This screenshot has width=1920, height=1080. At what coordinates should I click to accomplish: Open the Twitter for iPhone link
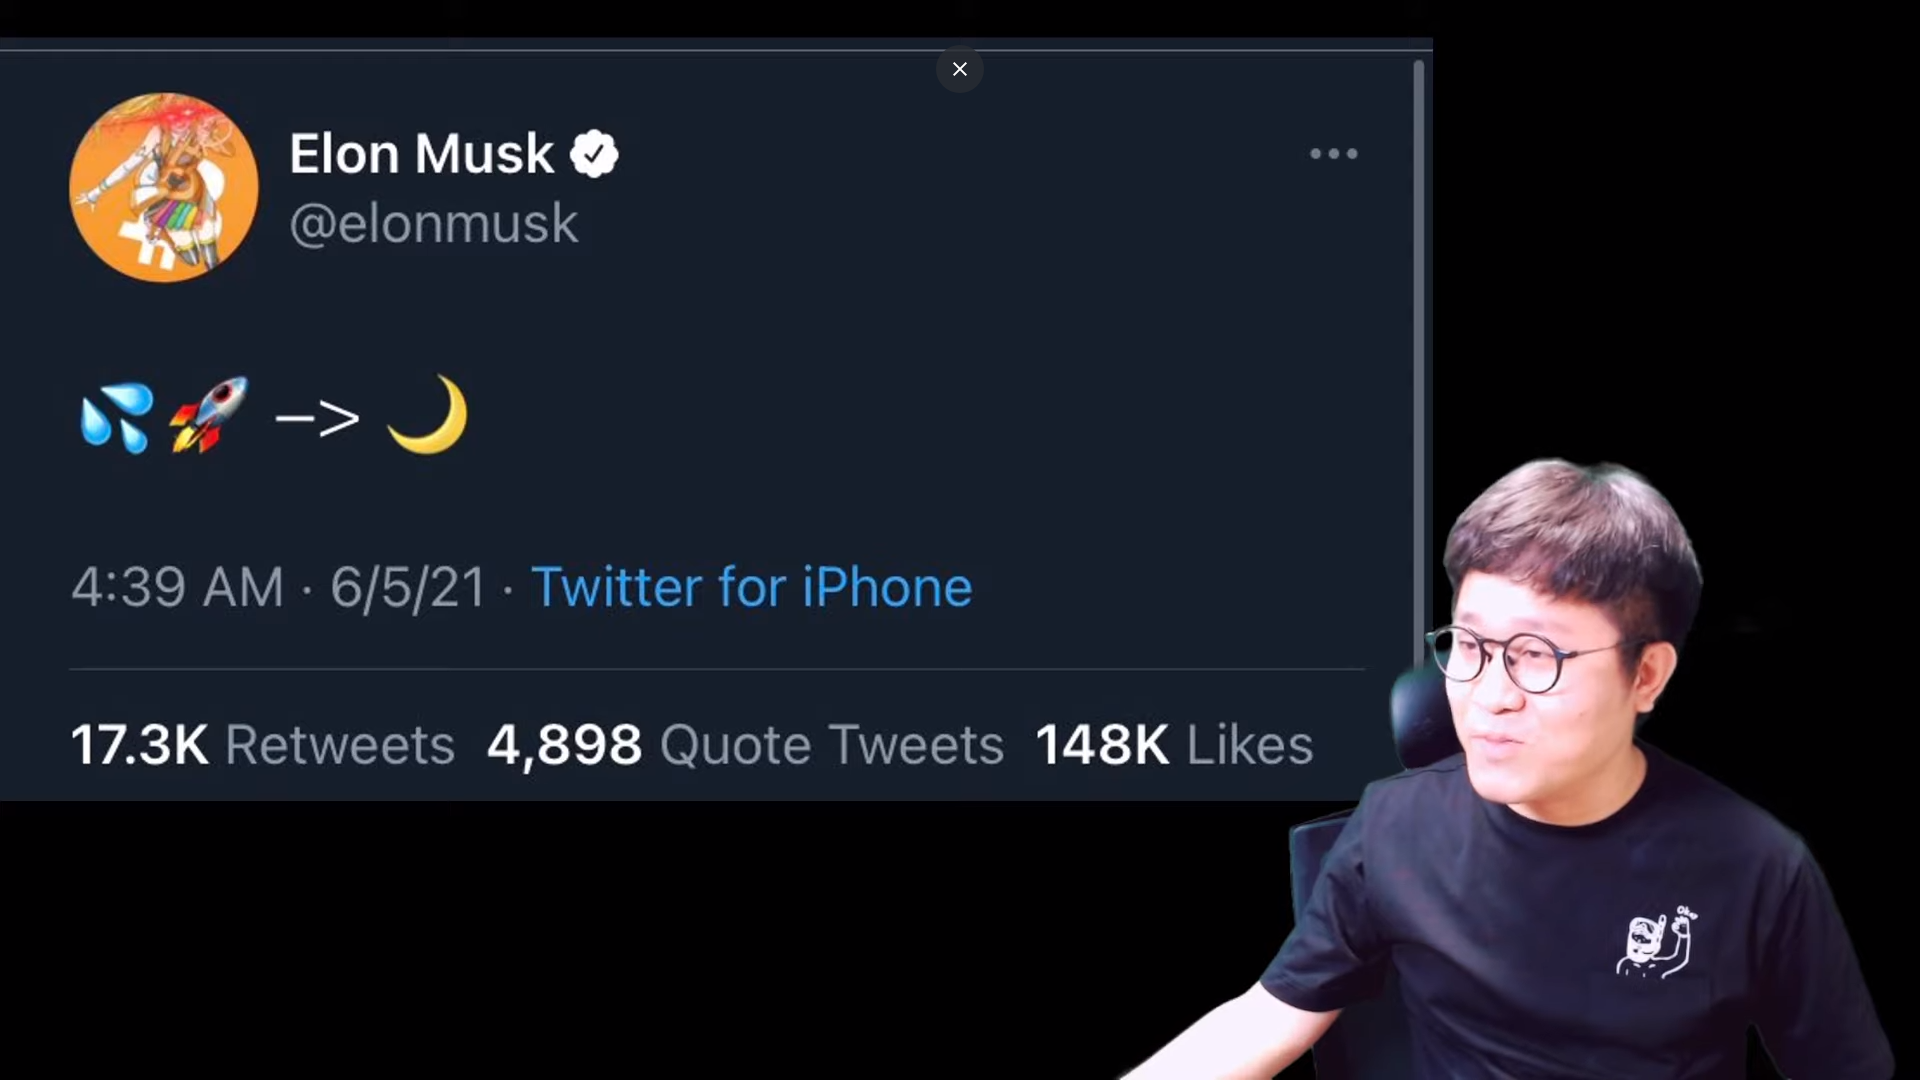pyautogui.click(x=751, y=587)
